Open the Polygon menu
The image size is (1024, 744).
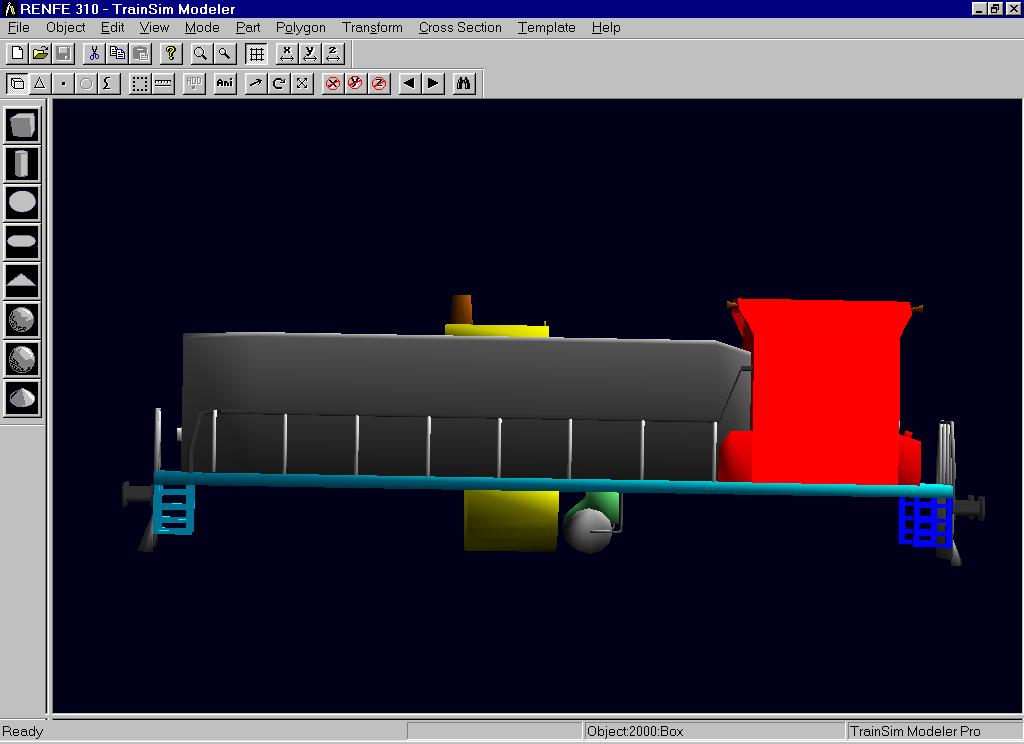click(300, 27)
